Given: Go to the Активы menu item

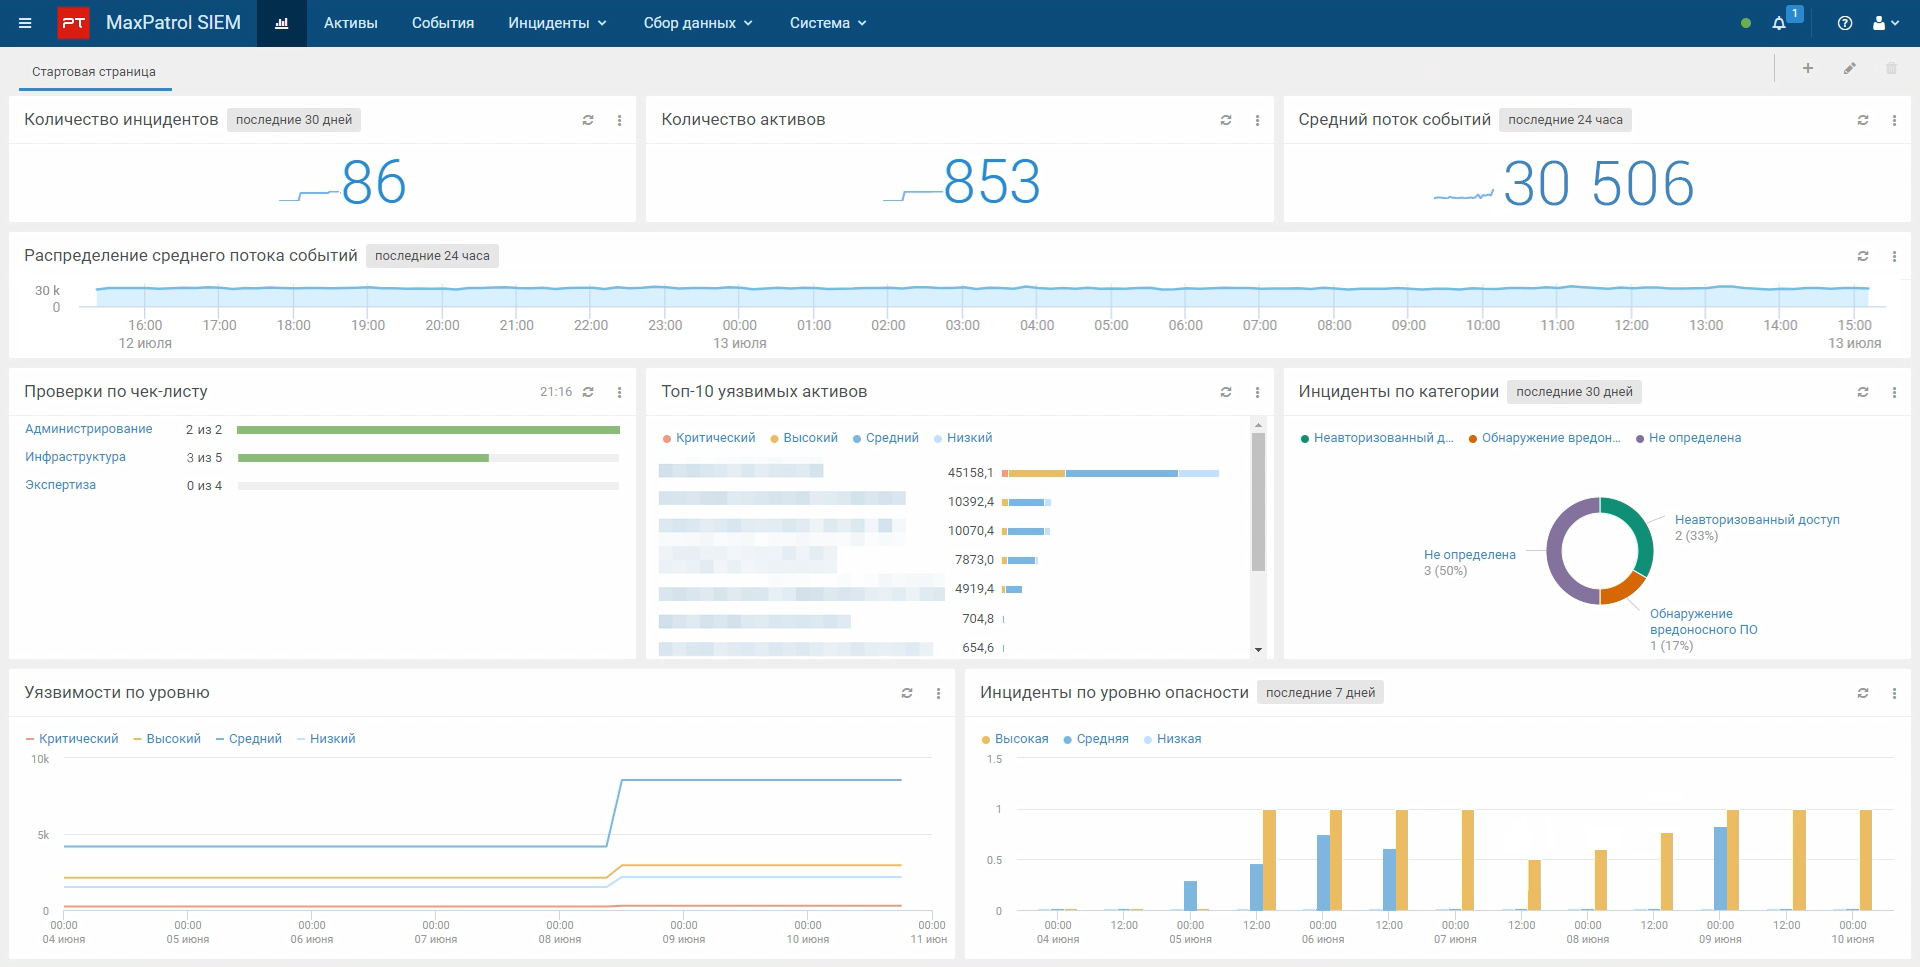Looking at the screenshot, I should (x=350, y=23).
